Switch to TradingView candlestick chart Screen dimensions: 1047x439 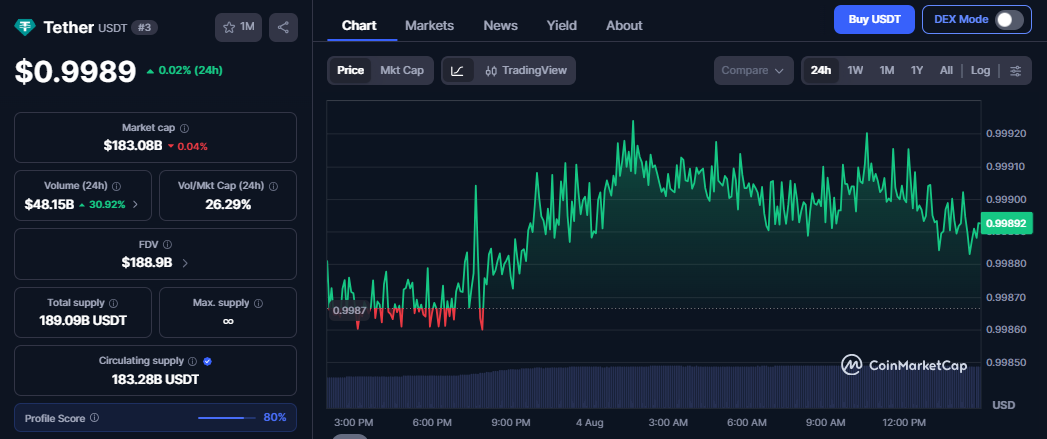click(526, 70)
